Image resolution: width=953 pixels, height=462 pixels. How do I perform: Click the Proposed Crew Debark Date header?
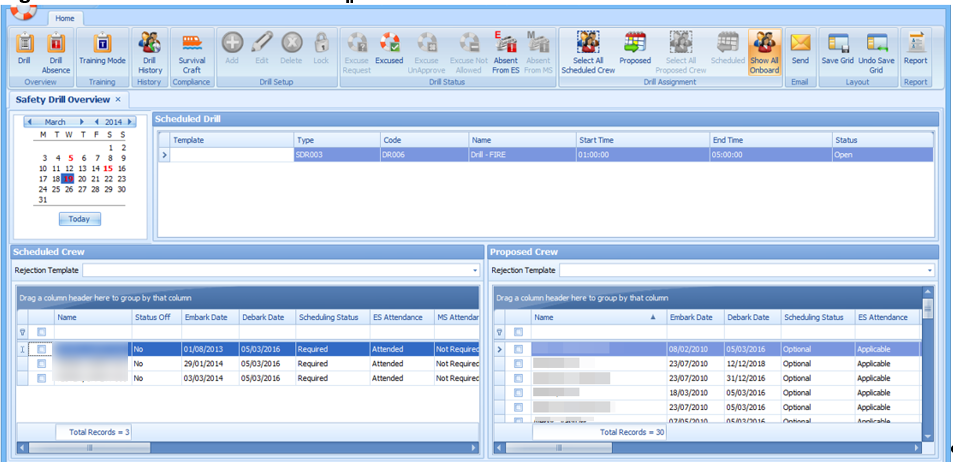[x=752, y=317]
